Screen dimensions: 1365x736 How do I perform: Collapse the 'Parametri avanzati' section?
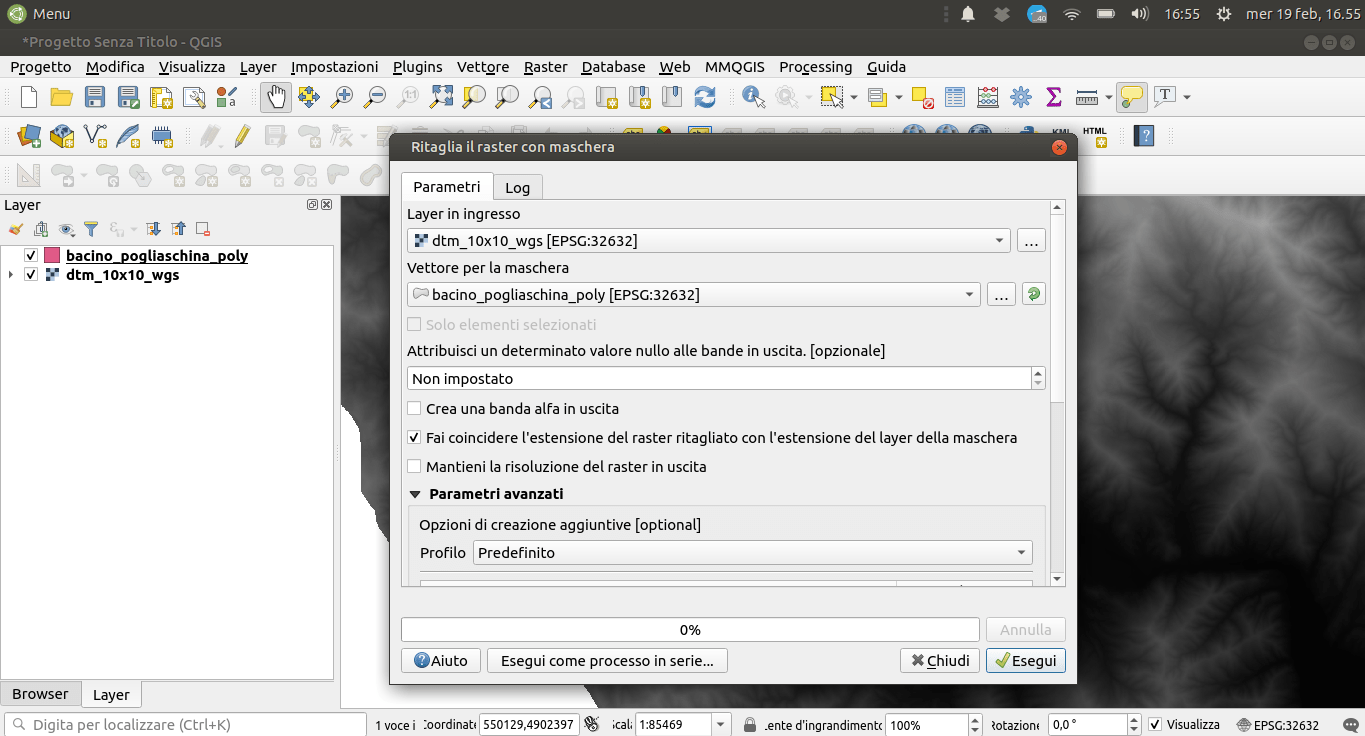416,494
